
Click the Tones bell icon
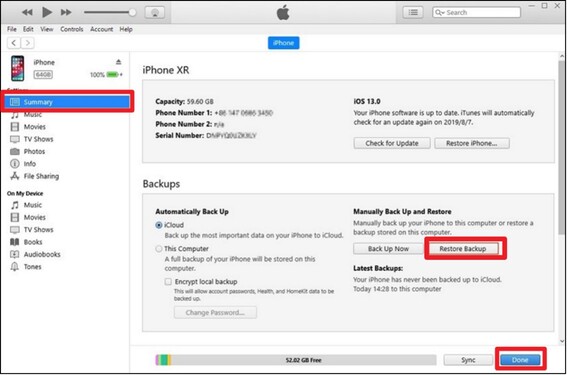[14, 267]
